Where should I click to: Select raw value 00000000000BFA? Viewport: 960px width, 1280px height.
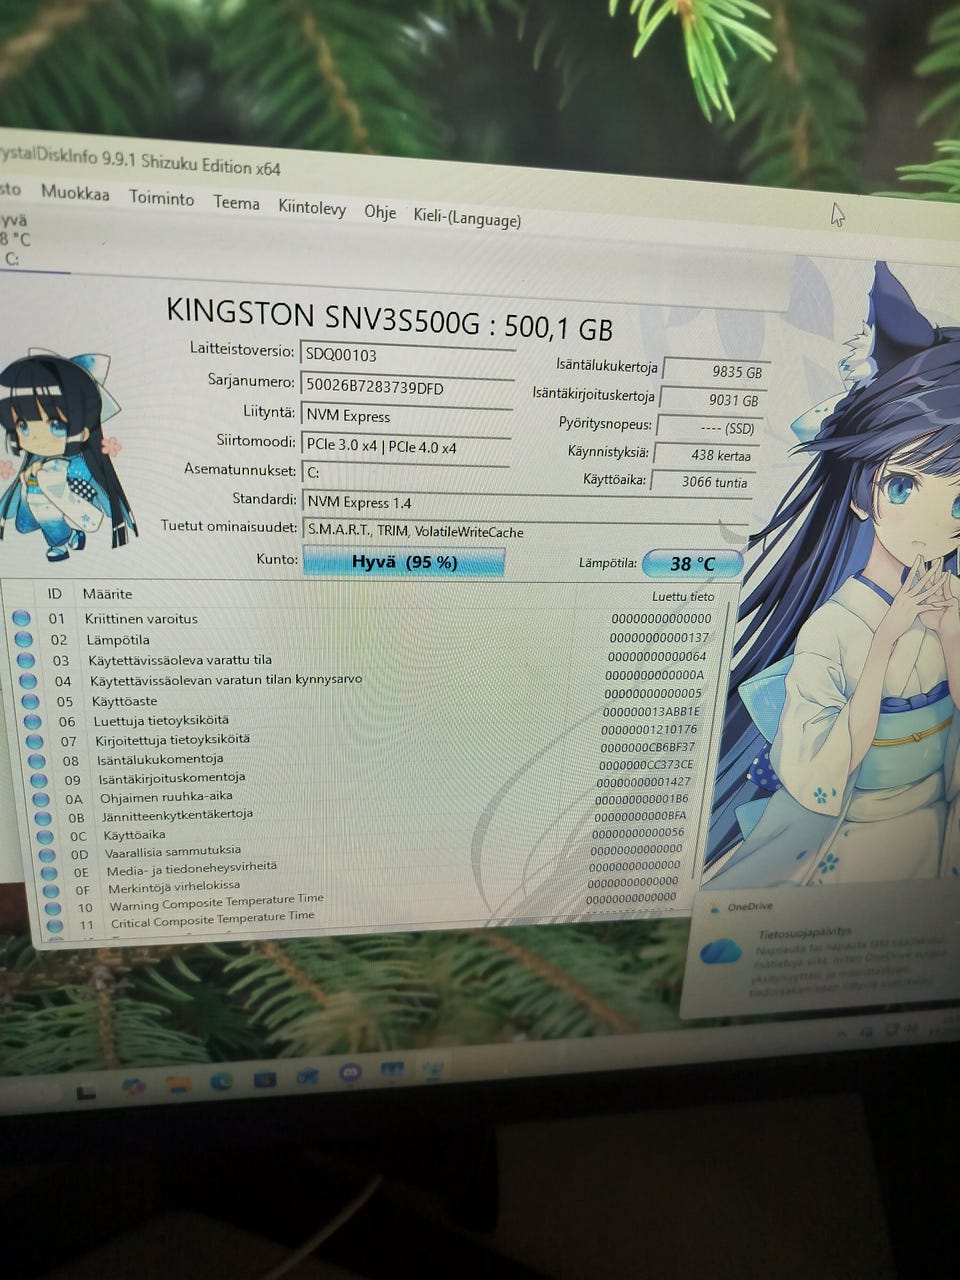tap(640, 816)
